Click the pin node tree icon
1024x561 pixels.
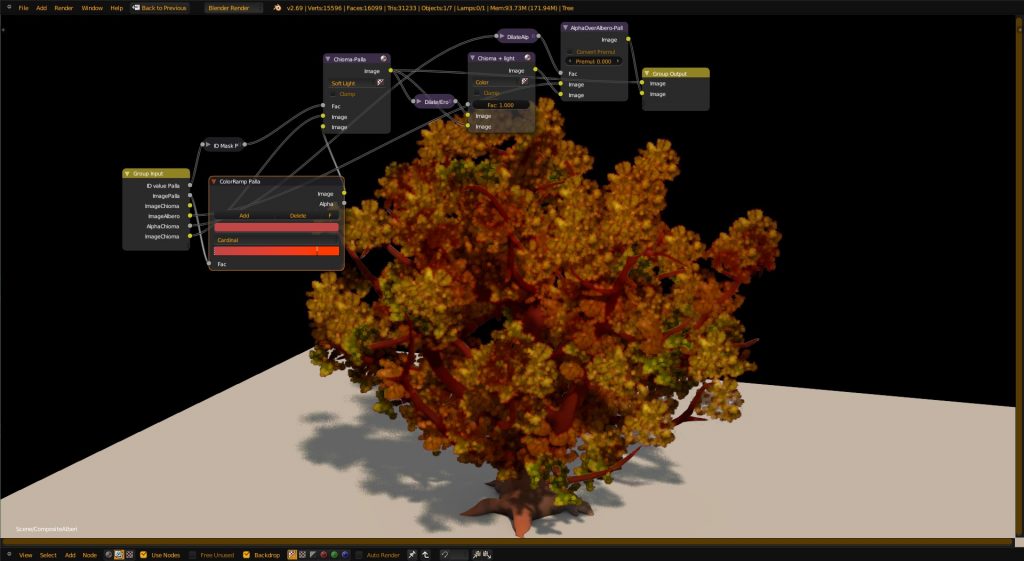(411, 554)
